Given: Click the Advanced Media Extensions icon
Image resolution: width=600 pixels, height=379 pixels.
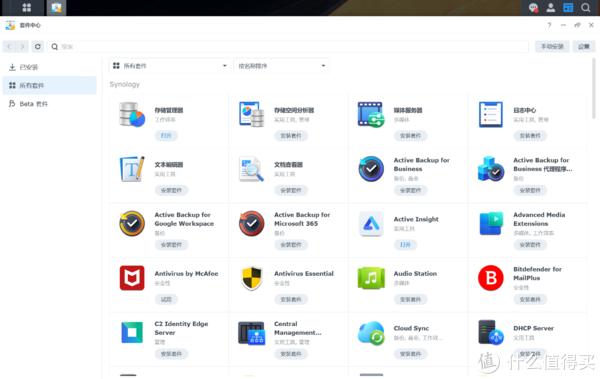Looking at the screenshot, I should tap(491, 223).
